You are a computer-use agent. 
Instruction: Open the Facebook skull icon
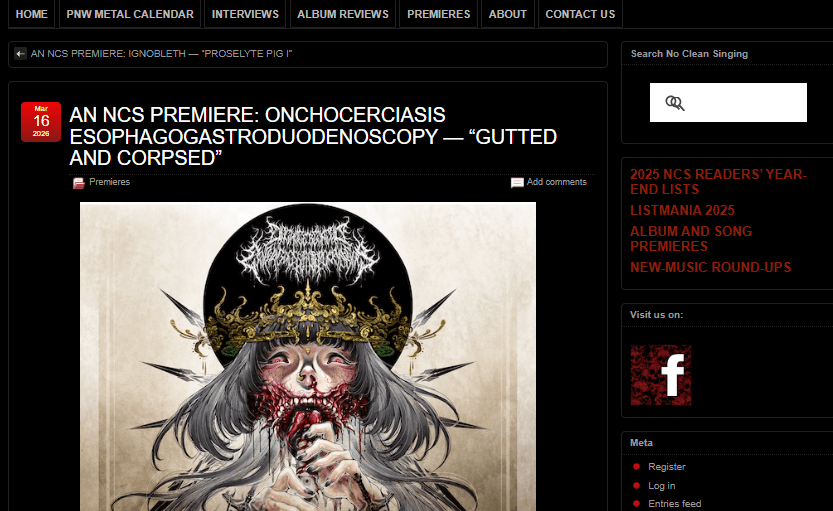coord(661,375)
